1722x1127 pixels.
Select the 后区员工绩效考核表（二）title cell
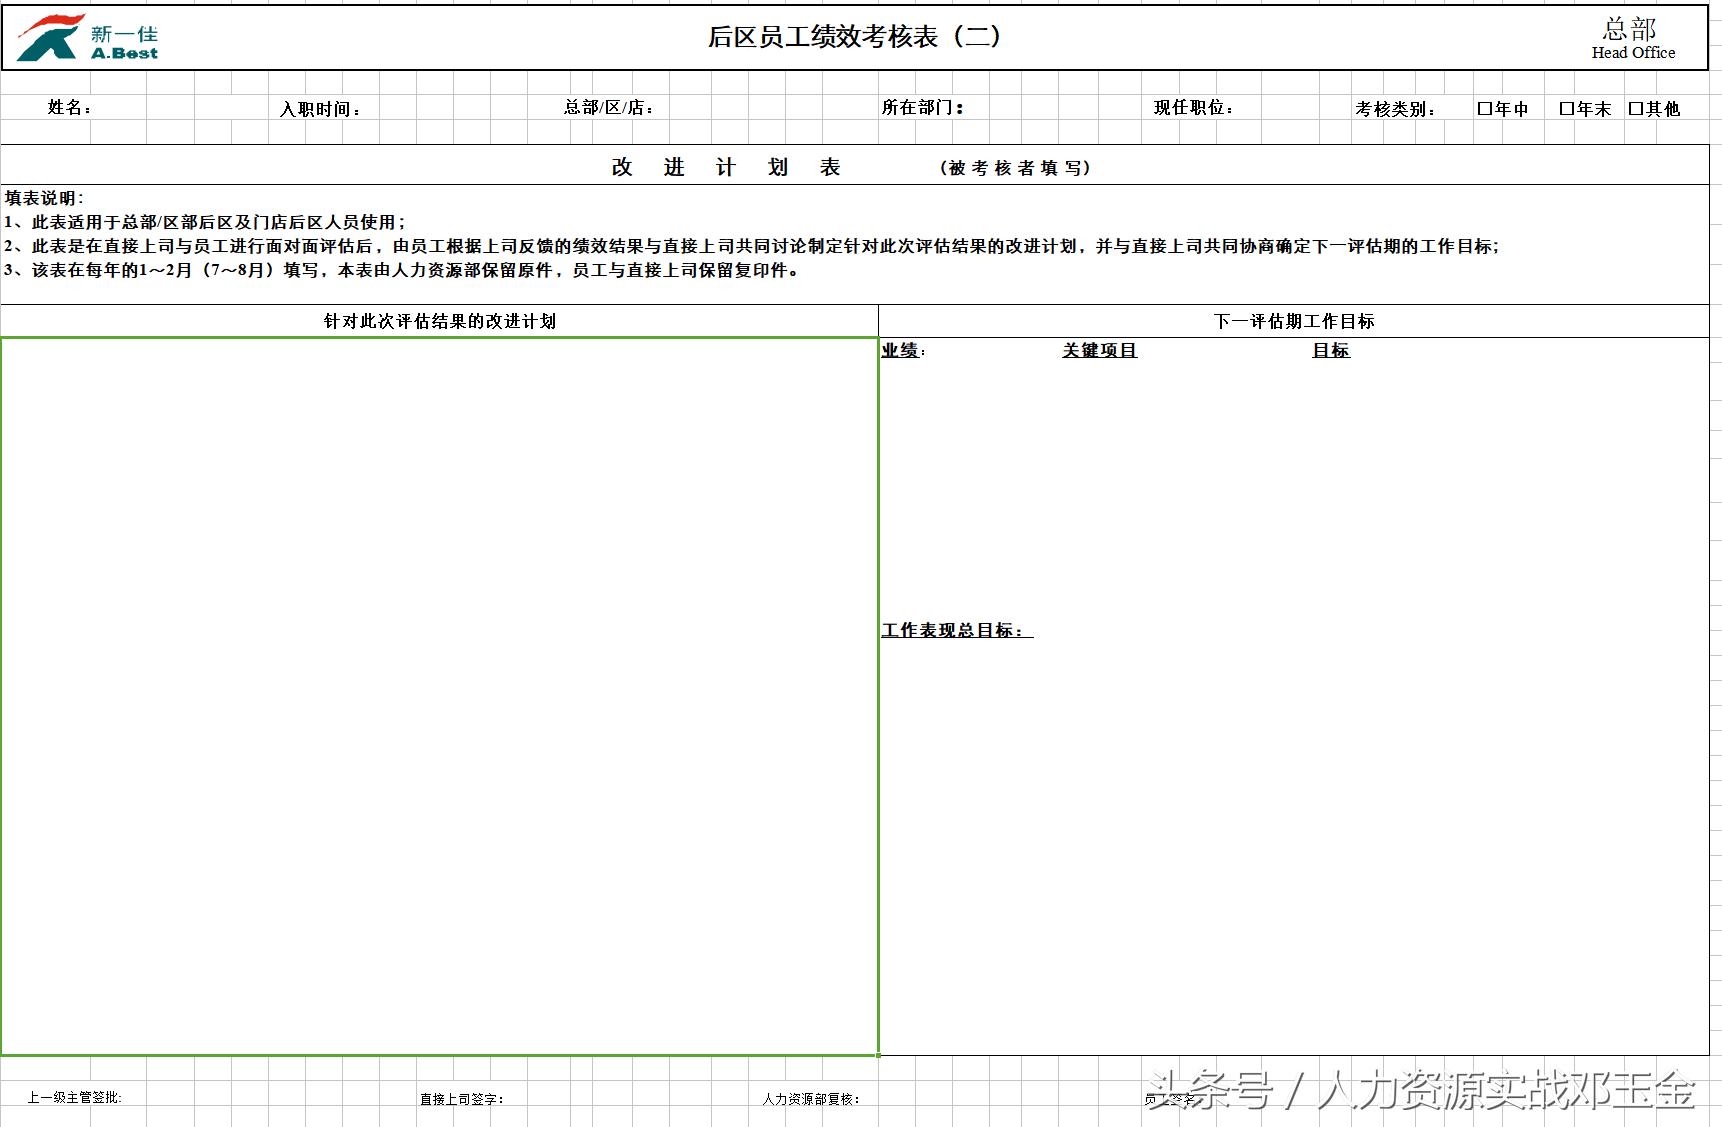point(855,37)
